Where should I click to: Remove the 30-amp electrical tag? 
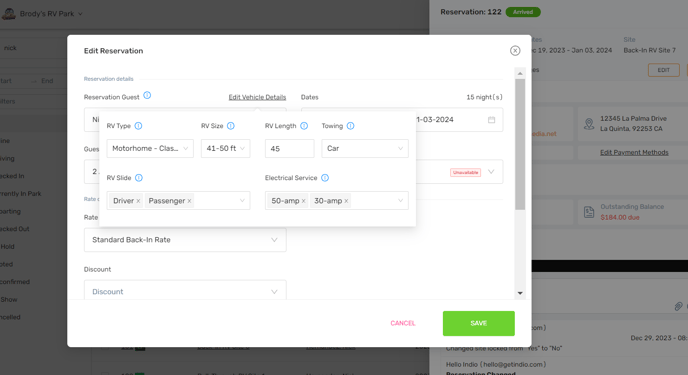tap(346, 201)
